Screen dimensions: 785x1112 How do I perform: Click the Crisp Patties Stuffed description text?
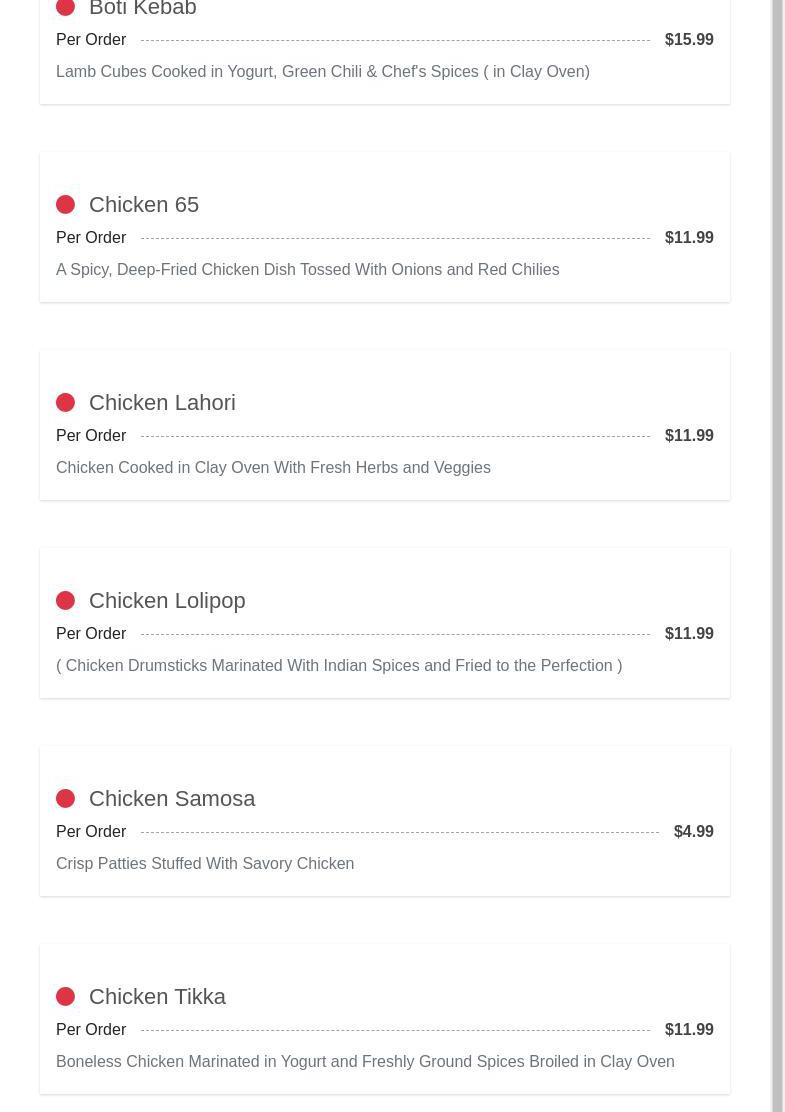tap(205, 864)
